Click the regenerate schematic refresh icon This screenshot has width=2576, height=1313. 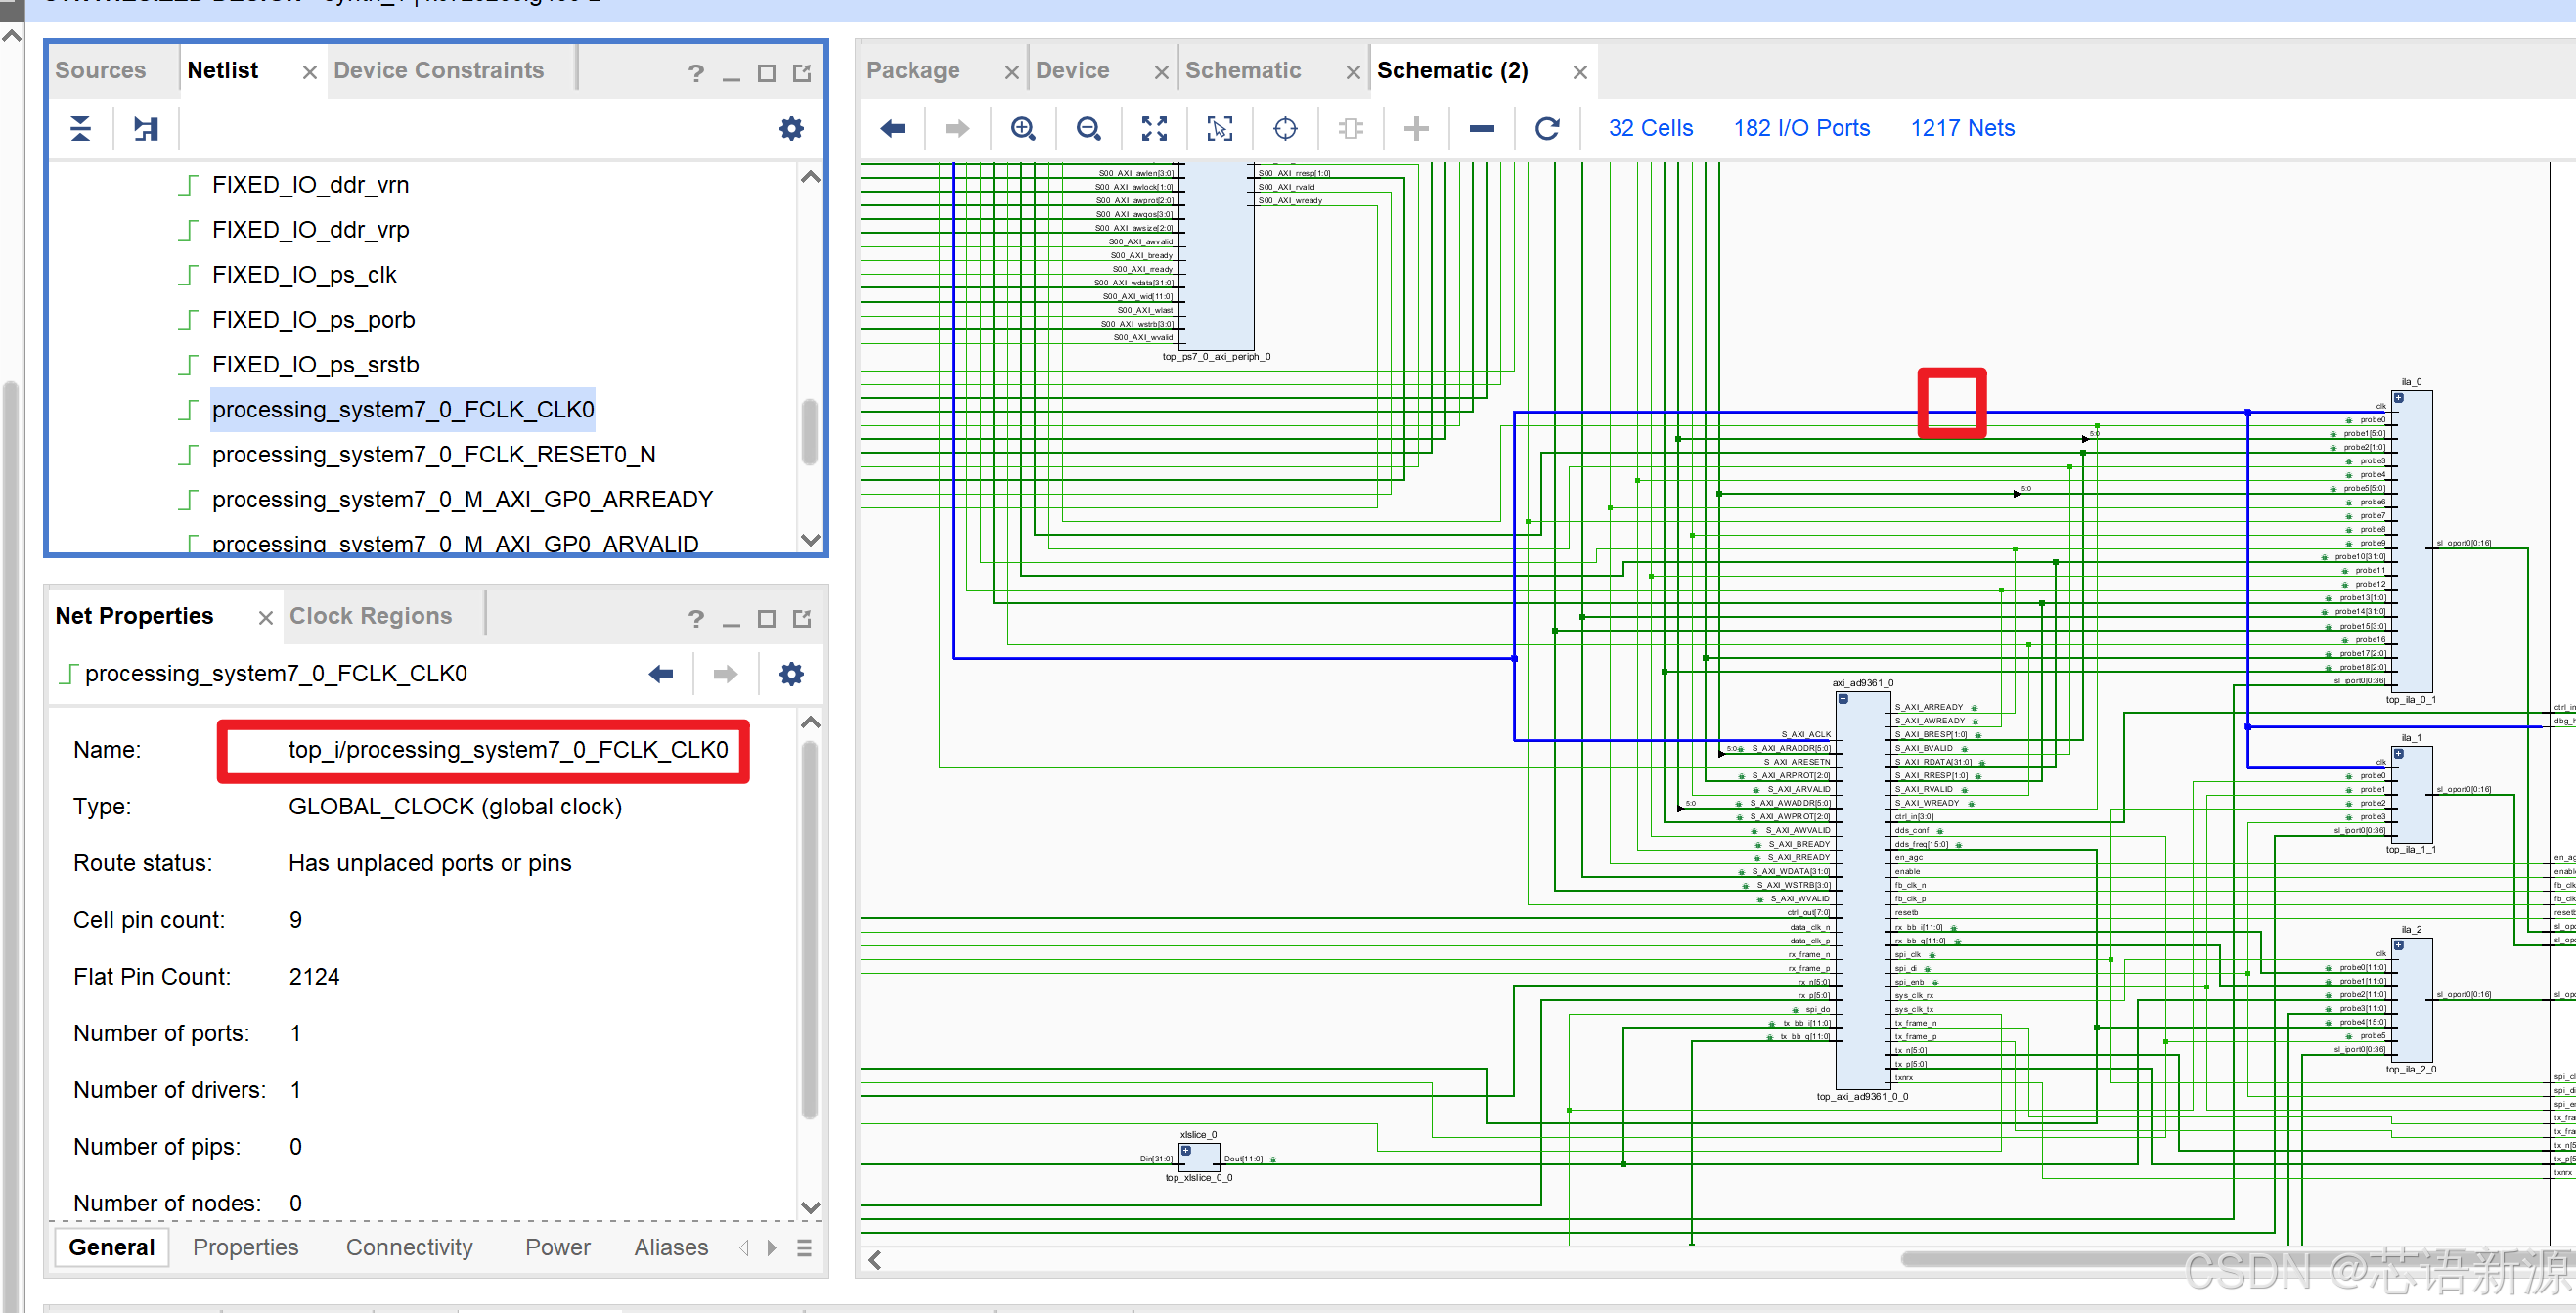click(x=1547, y=128)
